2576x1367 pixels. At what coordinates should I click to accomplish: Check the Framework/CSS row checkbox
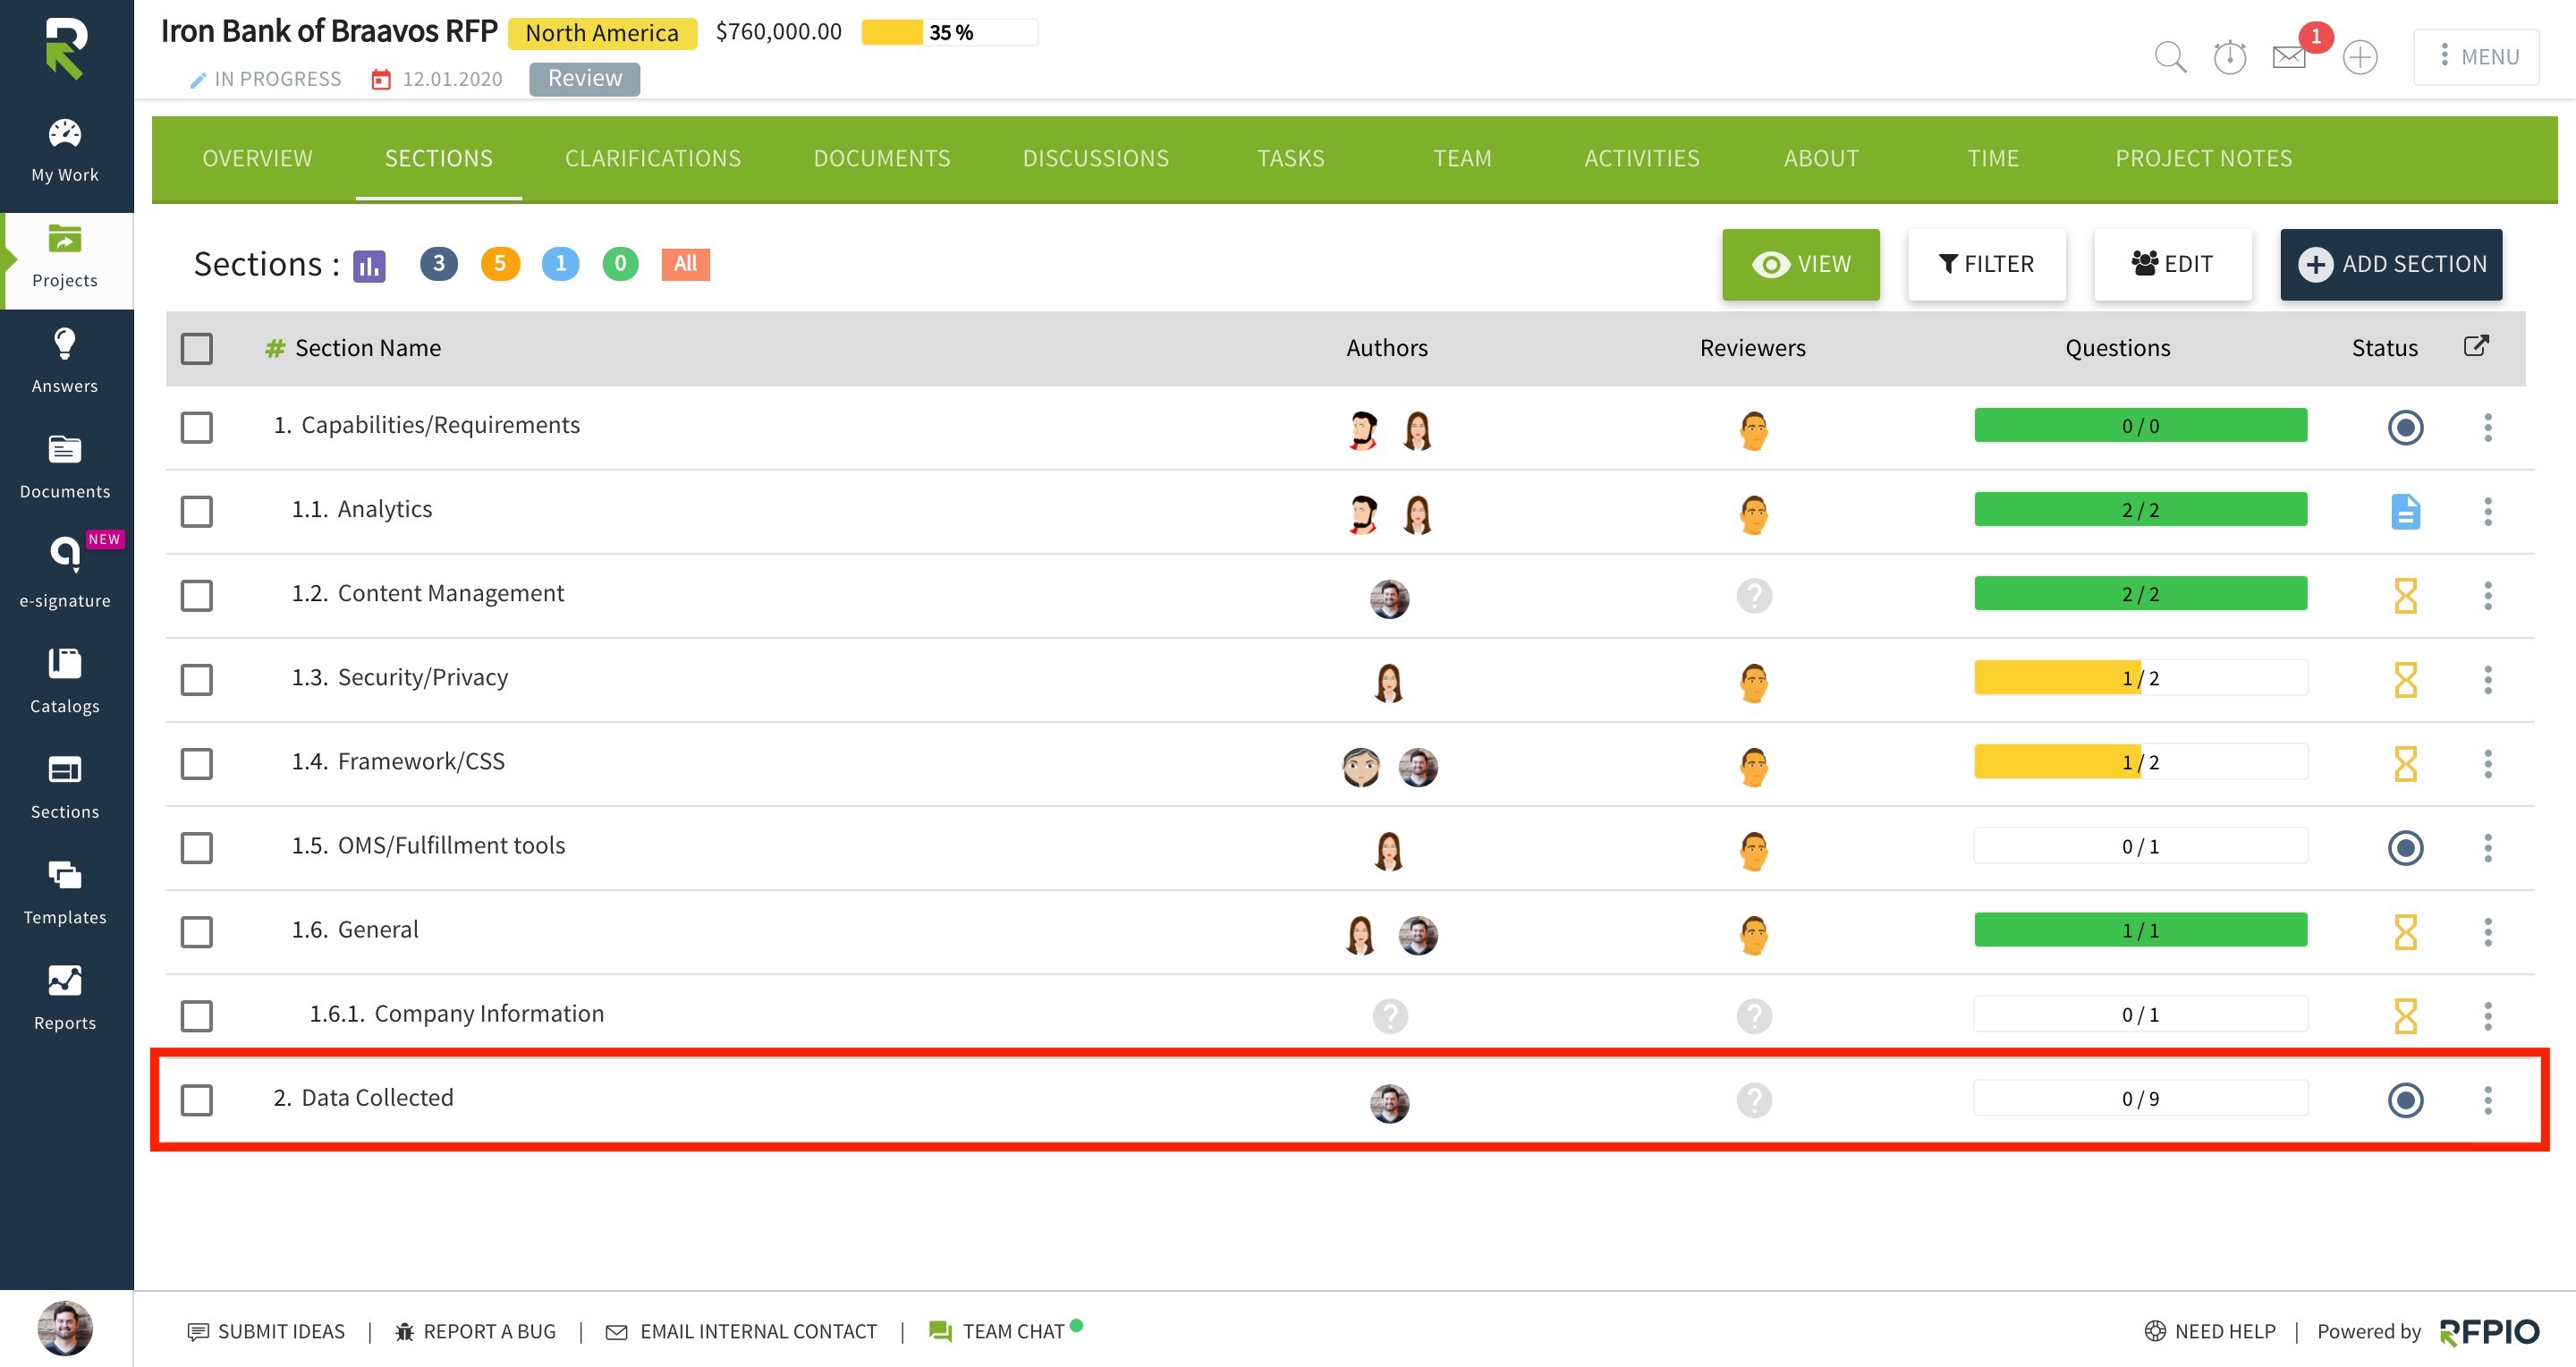pyautogui.click(x=197, y=763)
